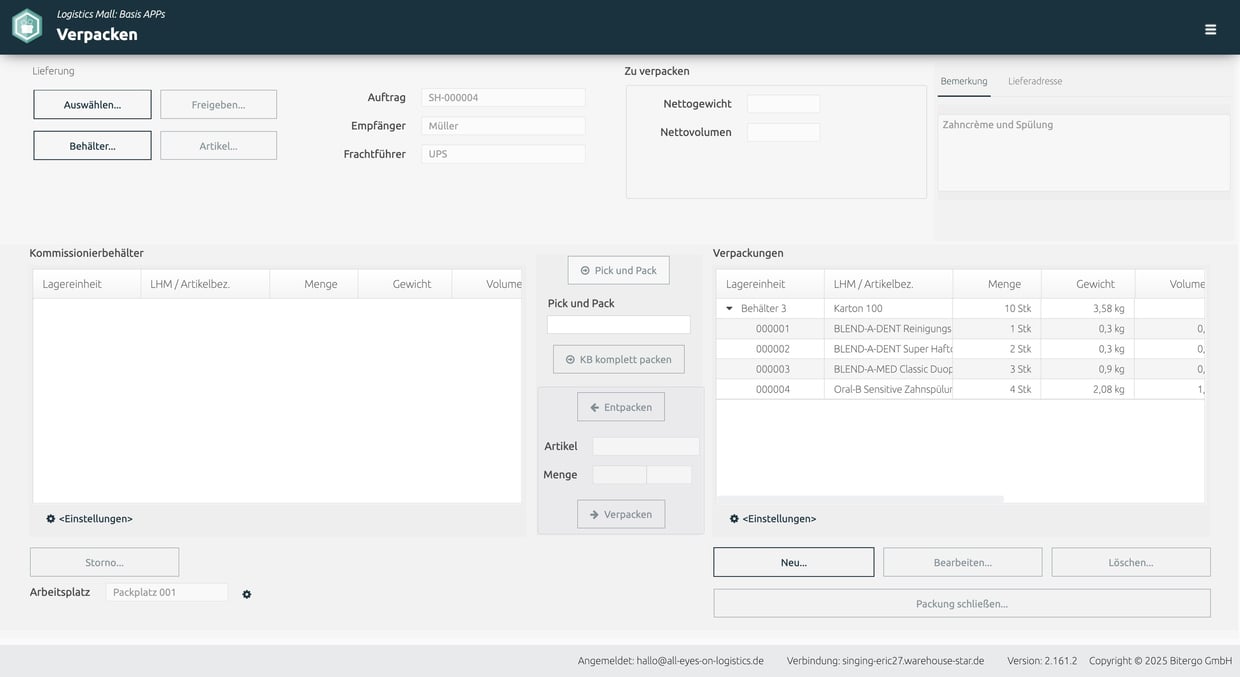
Task: Open the hamburger menu
Action: click(1210, 30)
